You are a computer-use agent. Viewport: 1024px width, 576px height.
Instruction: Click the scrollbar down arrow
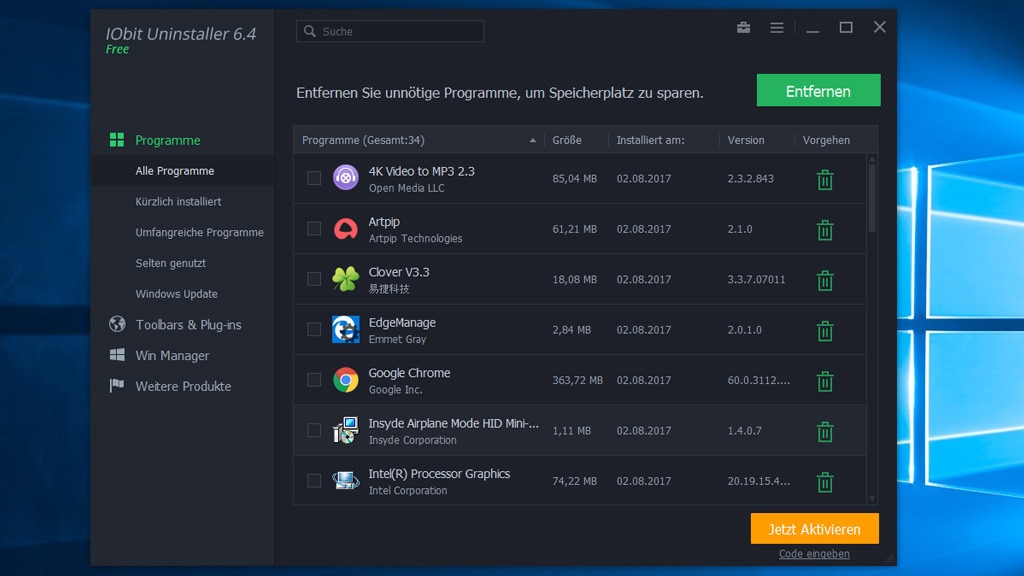pos(872,498)
